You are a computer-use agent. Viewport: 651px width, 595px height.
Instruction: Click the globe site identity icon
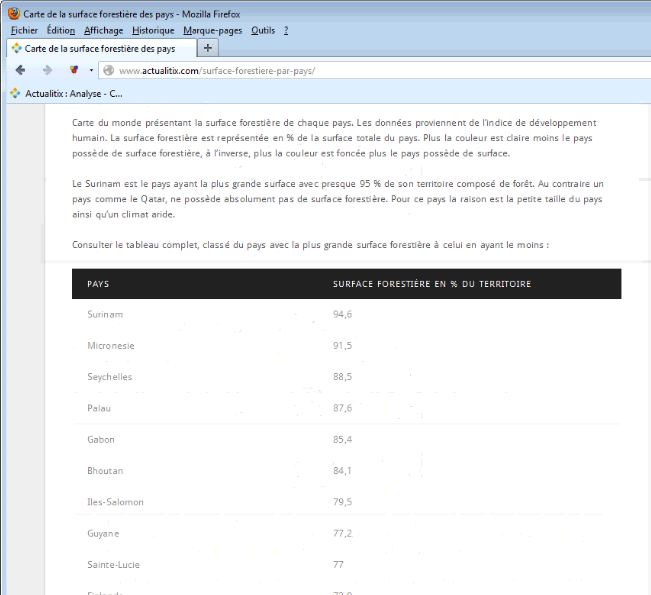[x=109, y=71]
